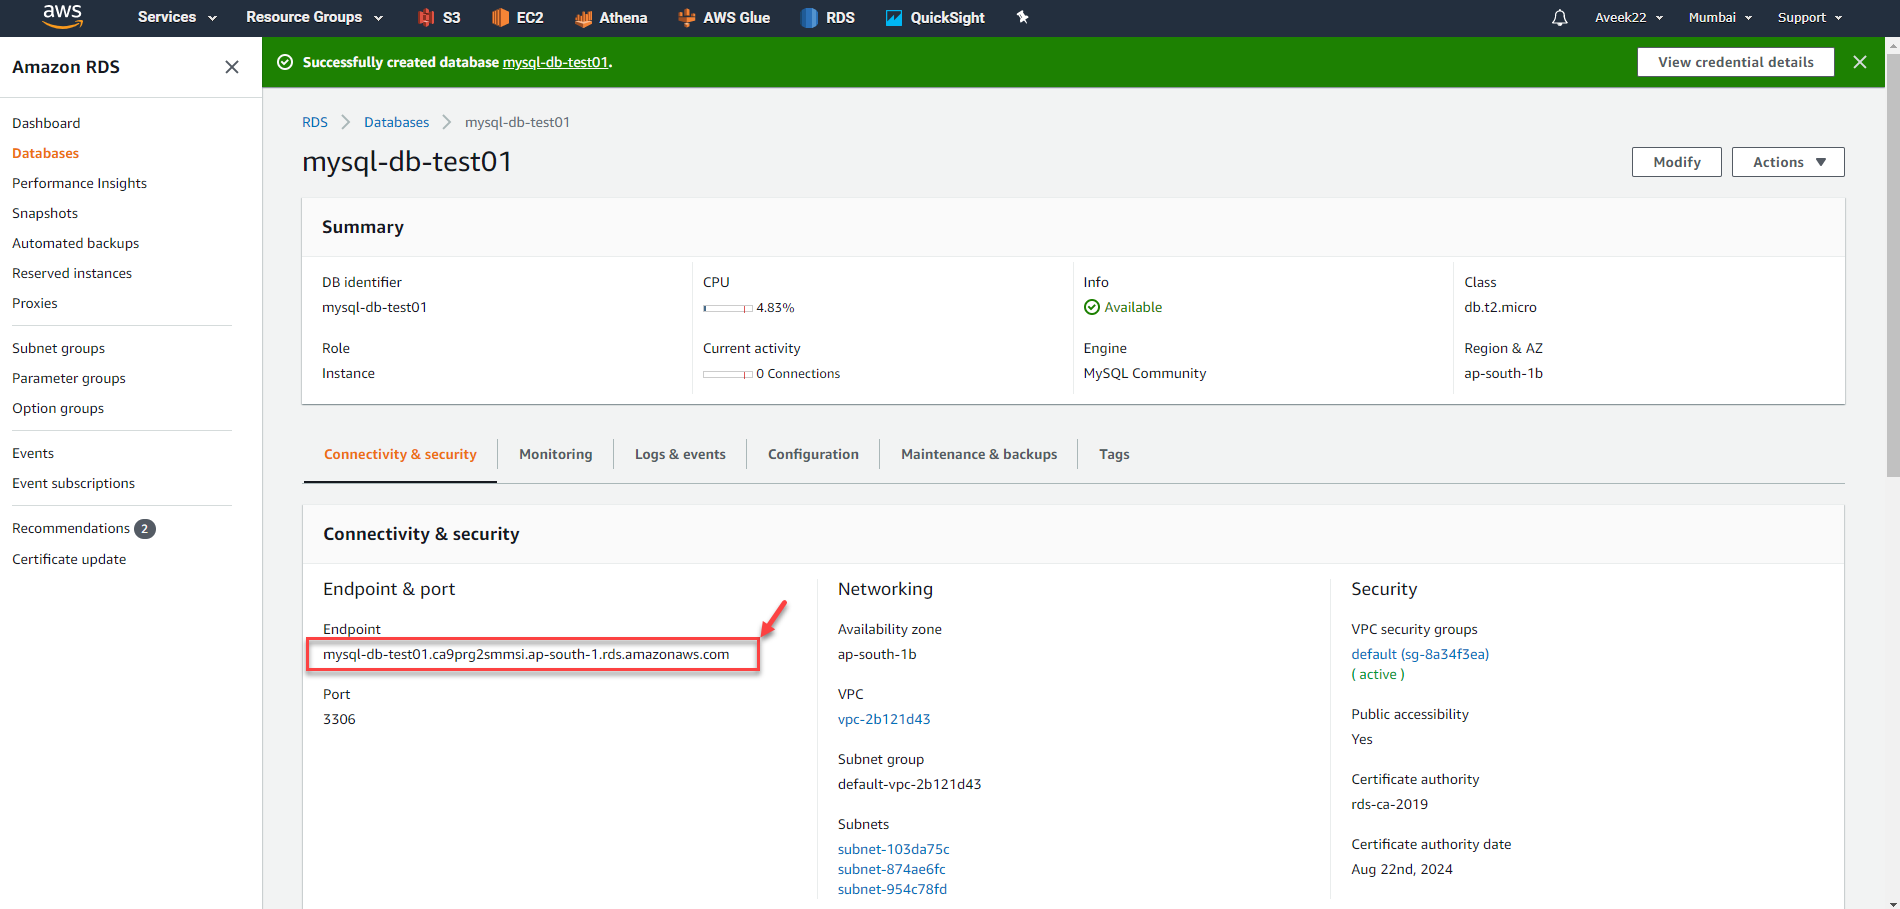1900x909 pixels.
Task: Open Snapshots in the sidebar
Action: [x=45, y=213]
